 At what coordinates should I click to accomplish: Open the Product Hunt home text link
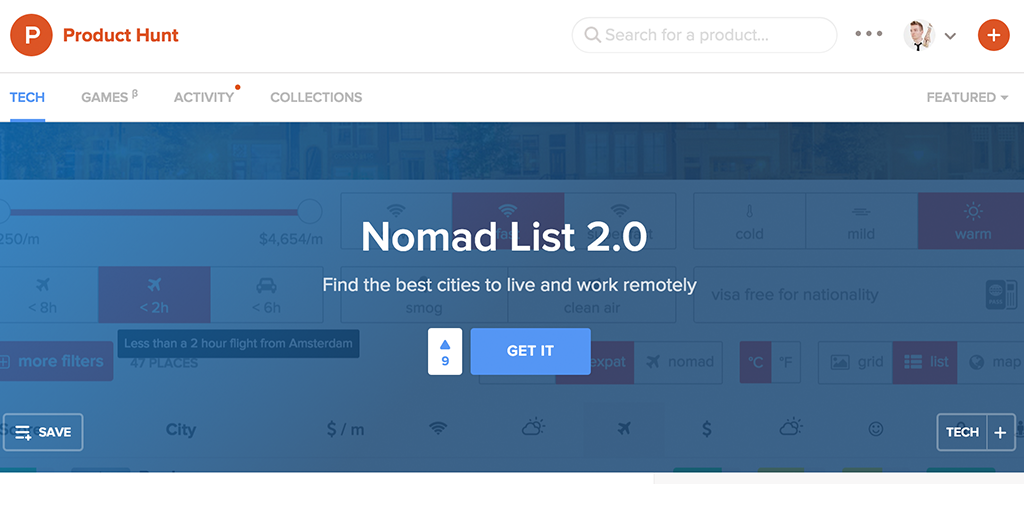[121, 35]
